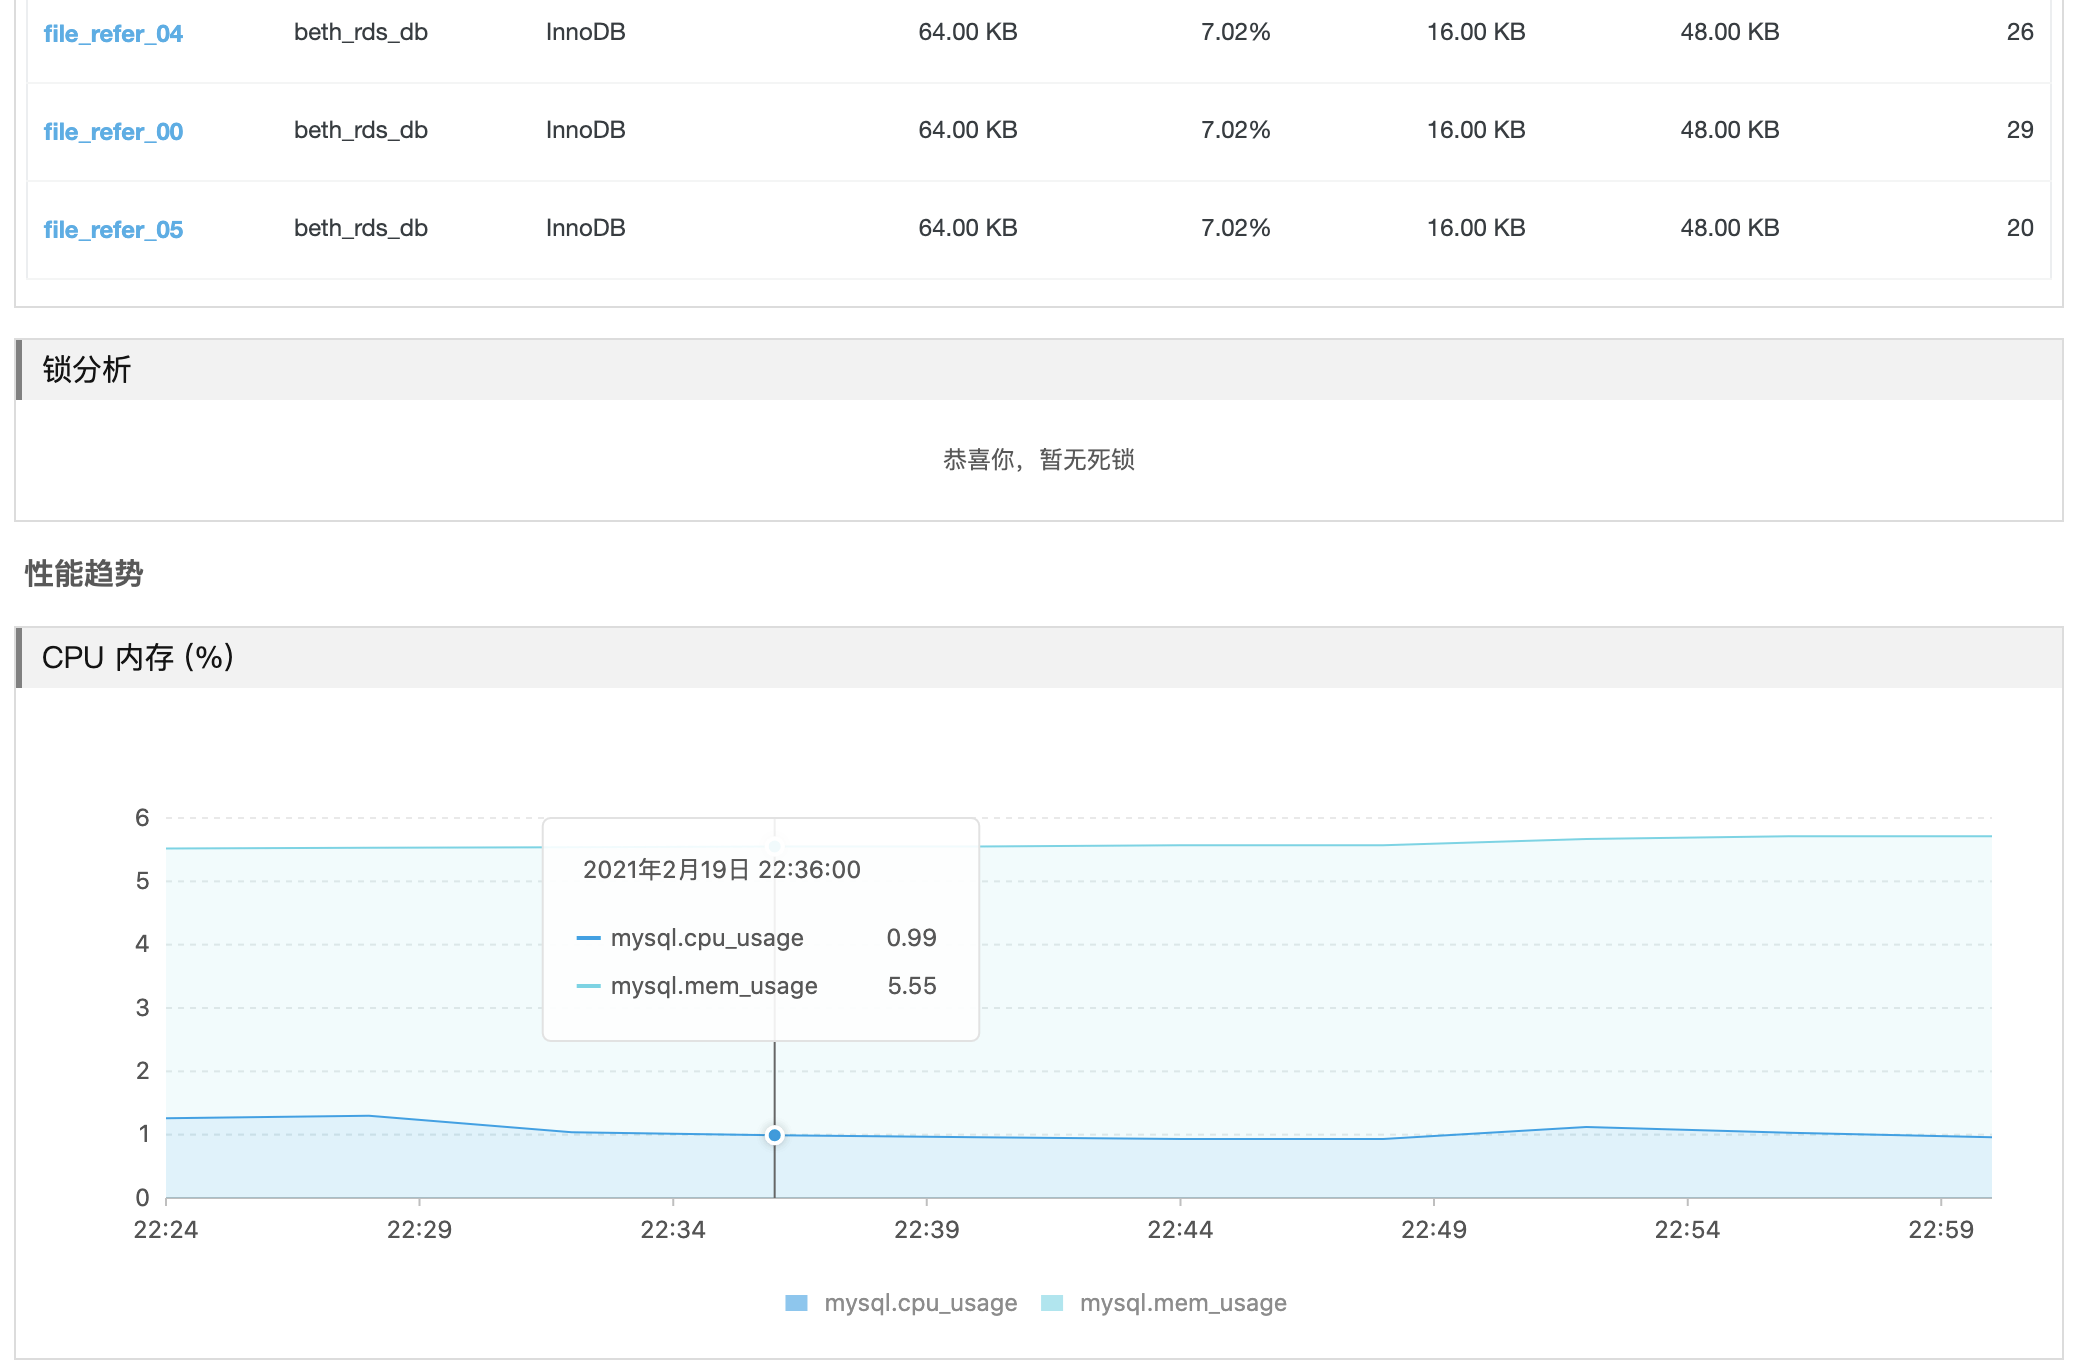The width and height of the screenshot is (2082, 1372).
Task: Click the 22:44 x-axis time label
Action: pyautogui.click(x=1180, y=1229)
